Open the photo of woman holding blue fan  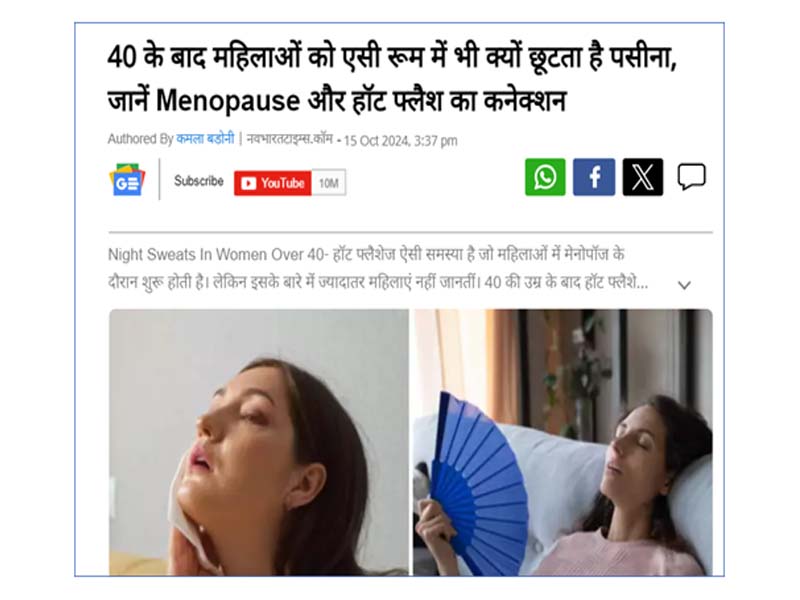pos(563,442)
